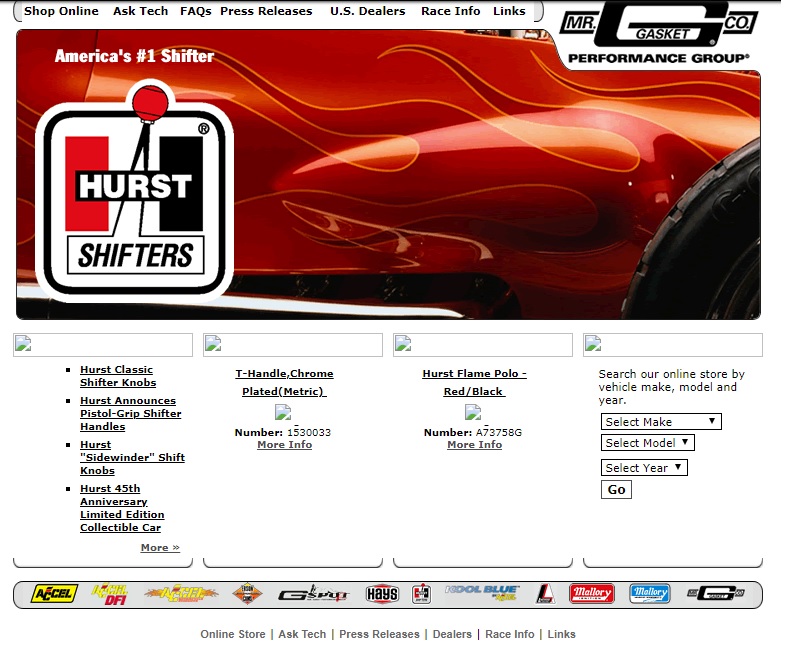
Task: Expand the Select Make dropdown
Action: (x=660, y=422)
